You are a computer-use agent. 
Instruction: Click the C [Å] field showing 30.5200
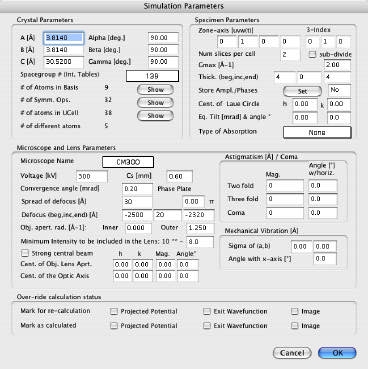[x=63, y=62]
